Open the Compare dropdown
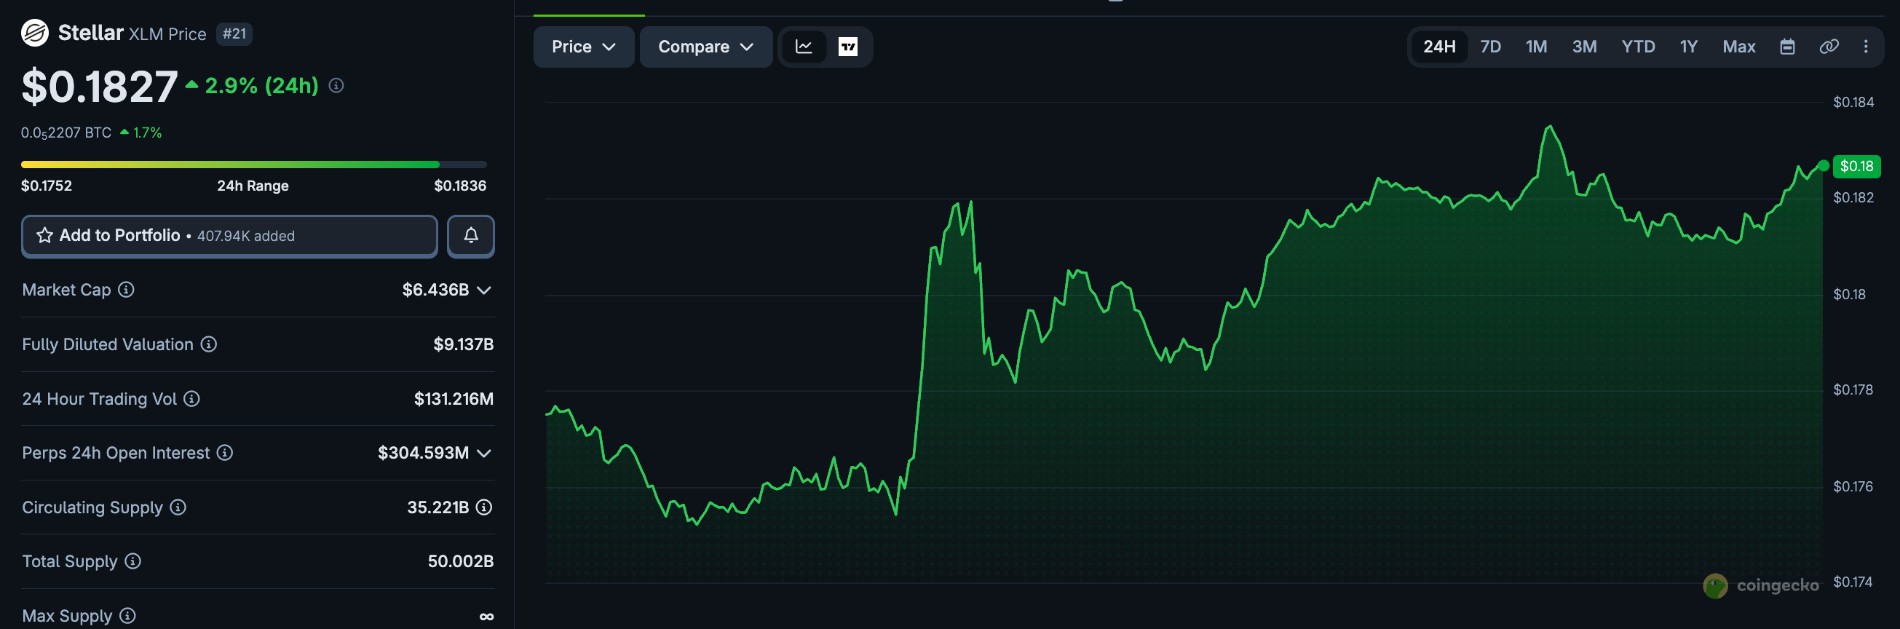This screenshot has width=1900, height=629. click(x=706, y=47)
